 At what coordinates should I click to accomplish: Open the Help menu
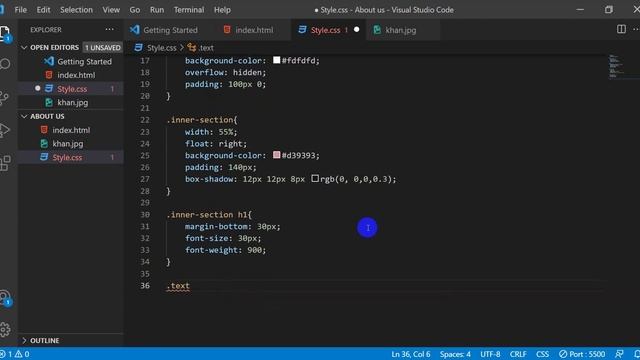coord(222,10)
